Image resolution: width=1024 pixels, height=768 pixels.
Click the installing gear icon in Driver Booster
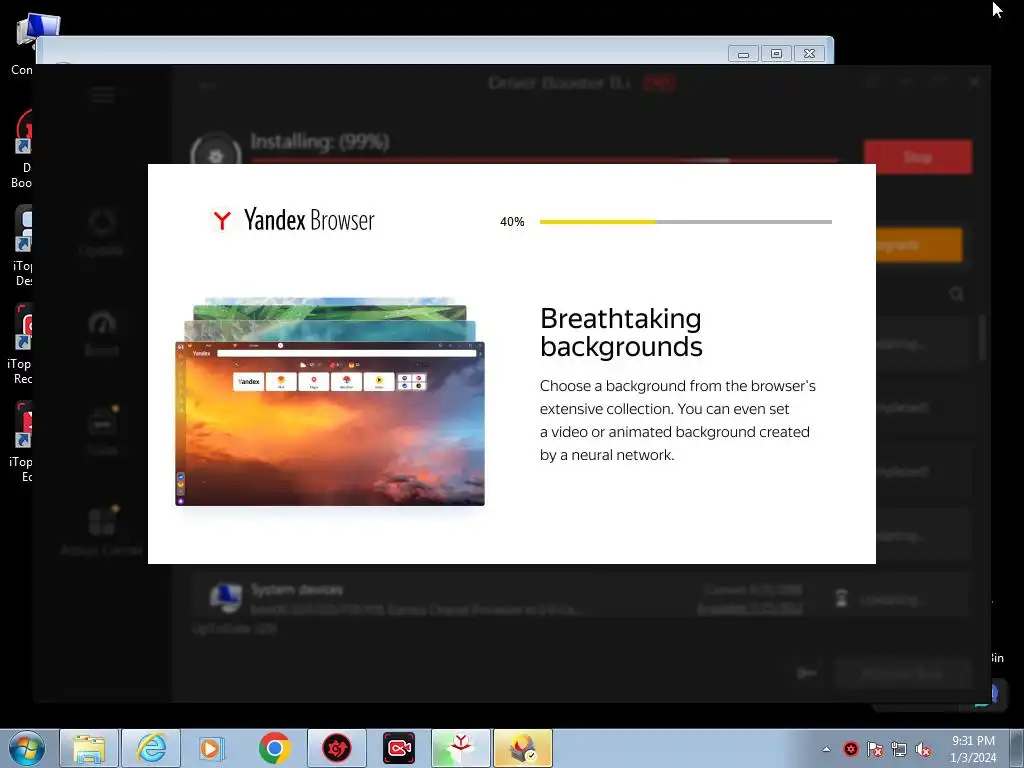tap(216, 155)
